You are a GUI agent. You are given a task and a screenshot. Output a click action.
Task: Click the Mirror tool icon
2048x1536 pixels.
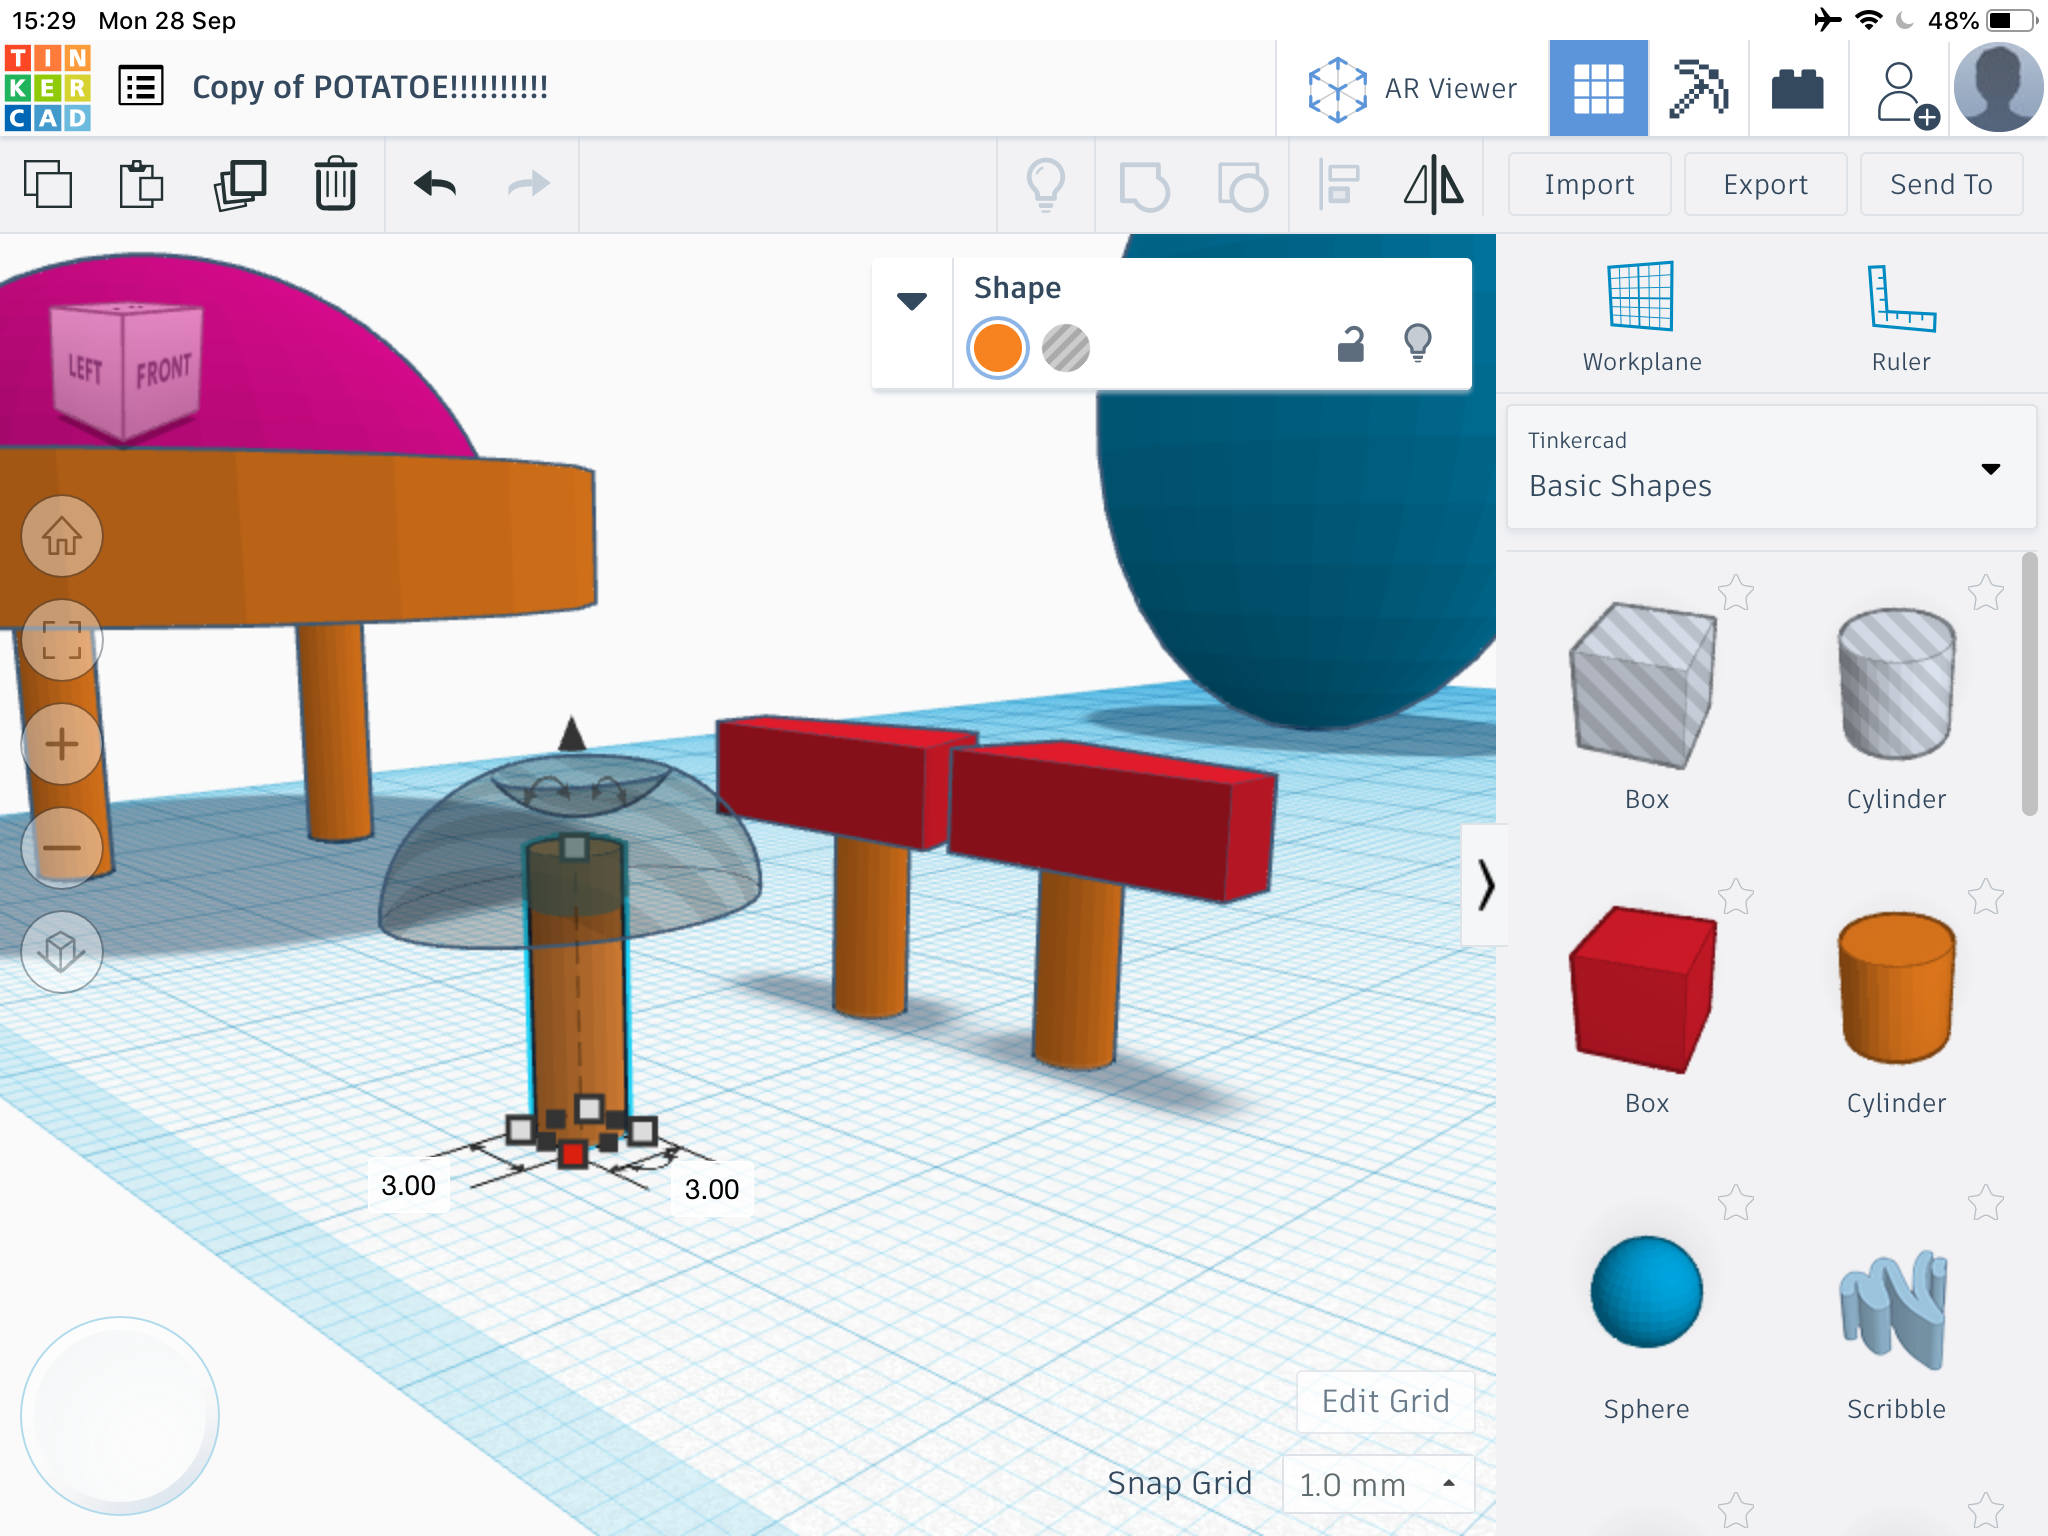(x=1434, y=185)
